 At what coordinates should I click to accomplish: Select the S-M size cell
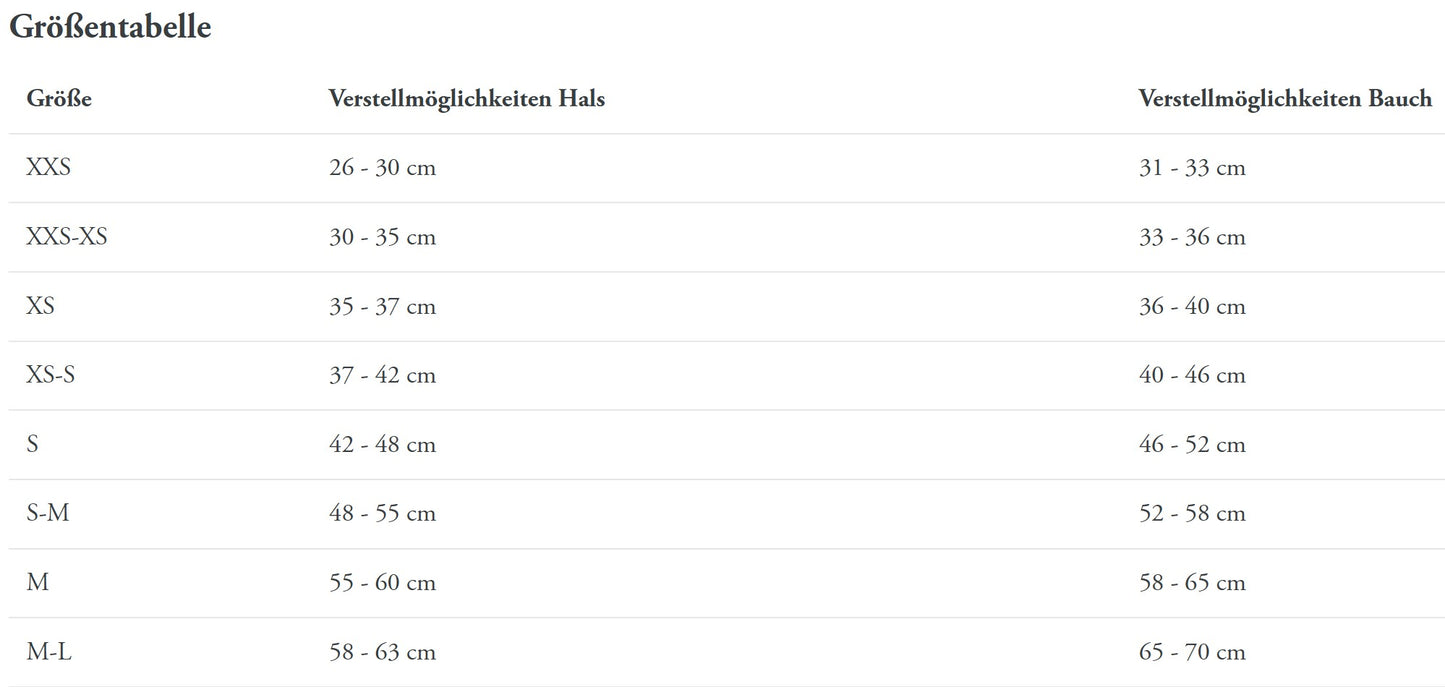(x=48, y=513)
